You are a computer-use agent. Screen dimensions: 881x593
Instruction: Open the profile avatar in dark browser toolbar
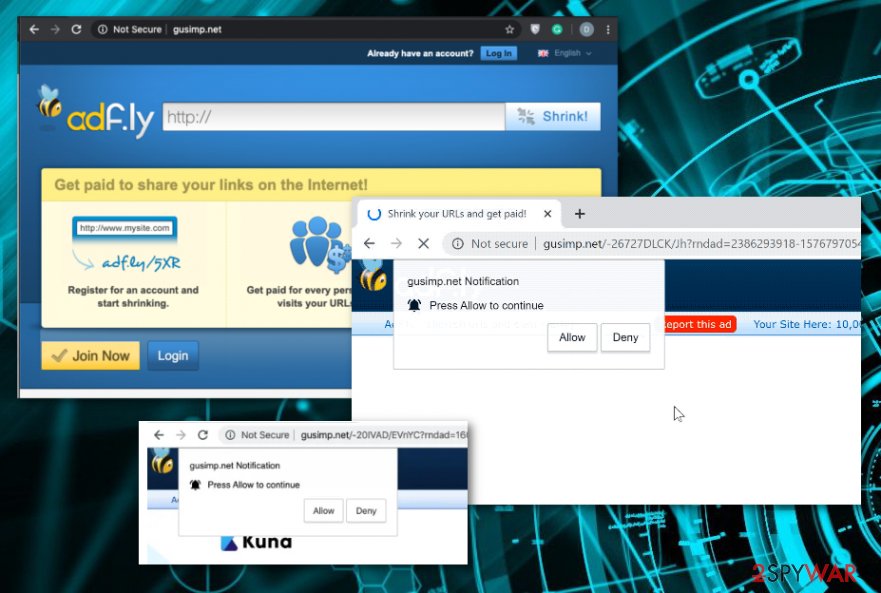(x=586, y=29)
